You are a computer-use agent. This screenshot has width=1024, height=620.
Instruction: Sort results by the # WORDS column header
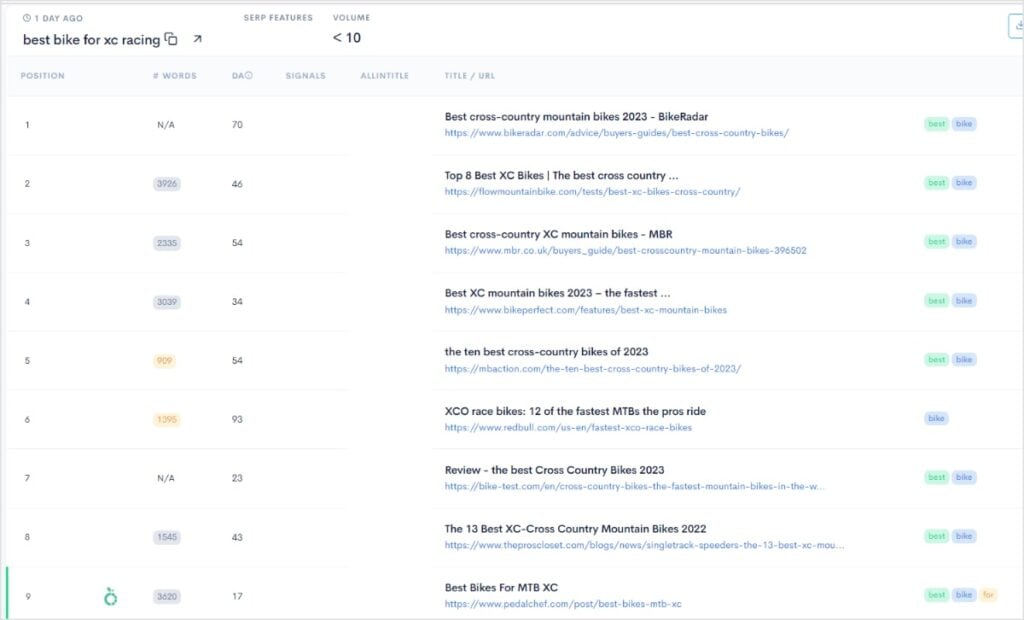point(176,75)
